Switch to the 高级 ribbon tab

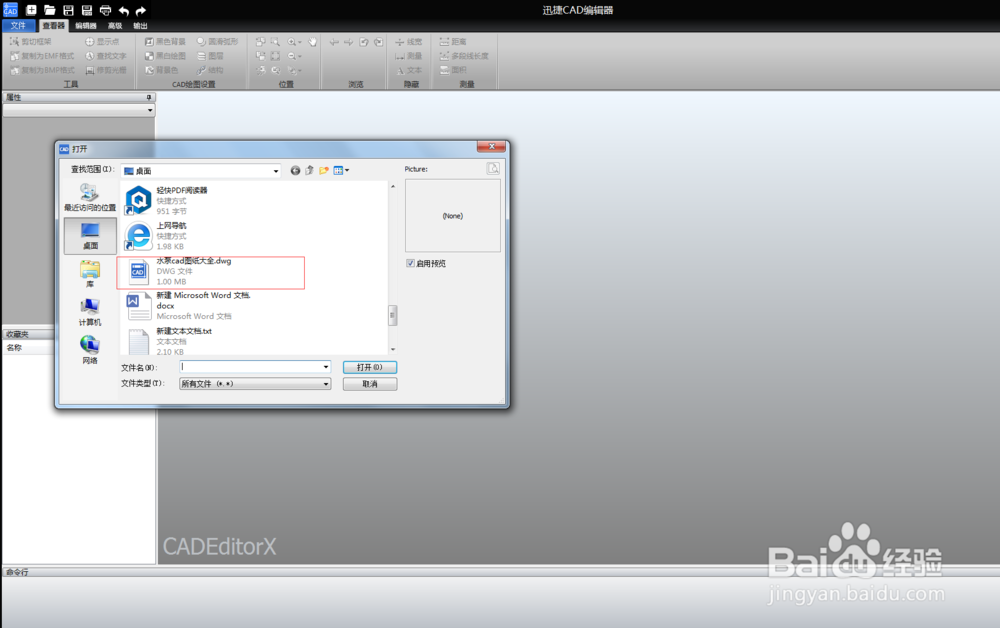[x=115, y=26]
